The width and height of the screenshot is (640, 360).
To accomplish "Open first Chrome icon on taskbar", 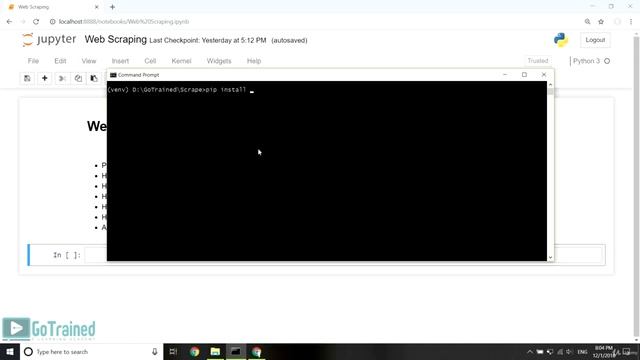I will (x=194, y=351).
